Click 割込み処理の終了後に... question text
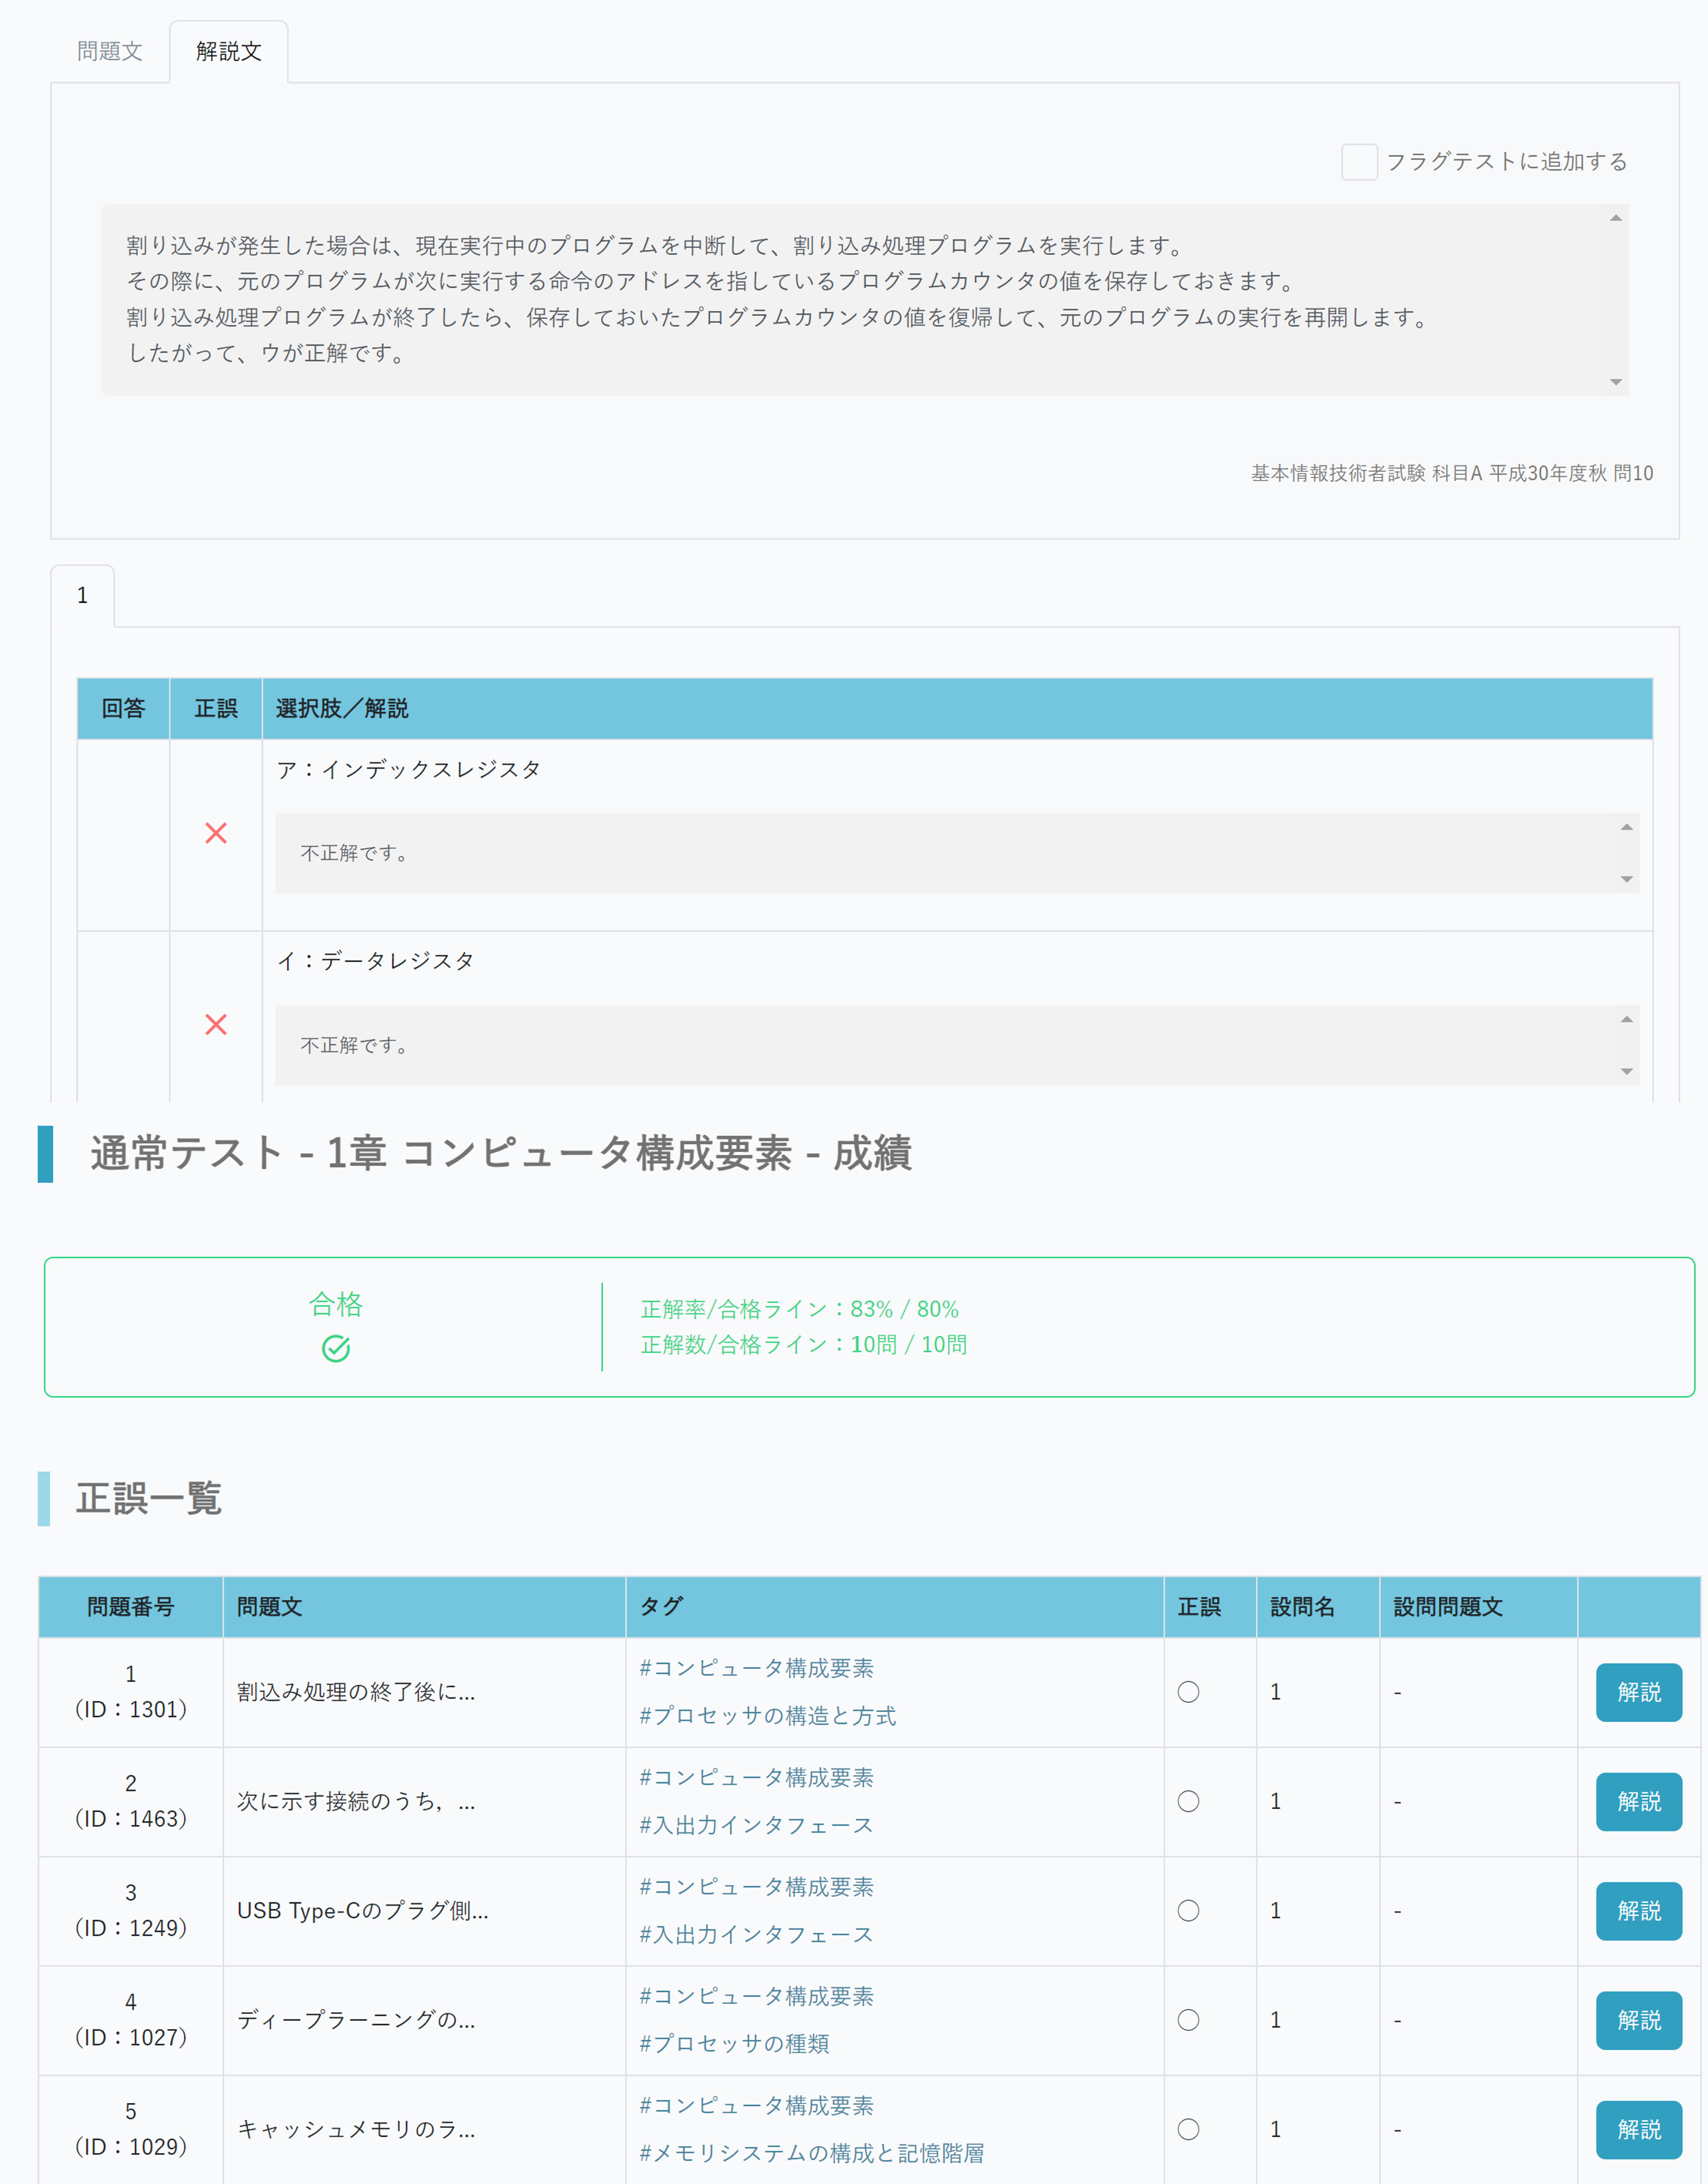Screen dimensions: 1708x2184 click(x=356, y=1692)
